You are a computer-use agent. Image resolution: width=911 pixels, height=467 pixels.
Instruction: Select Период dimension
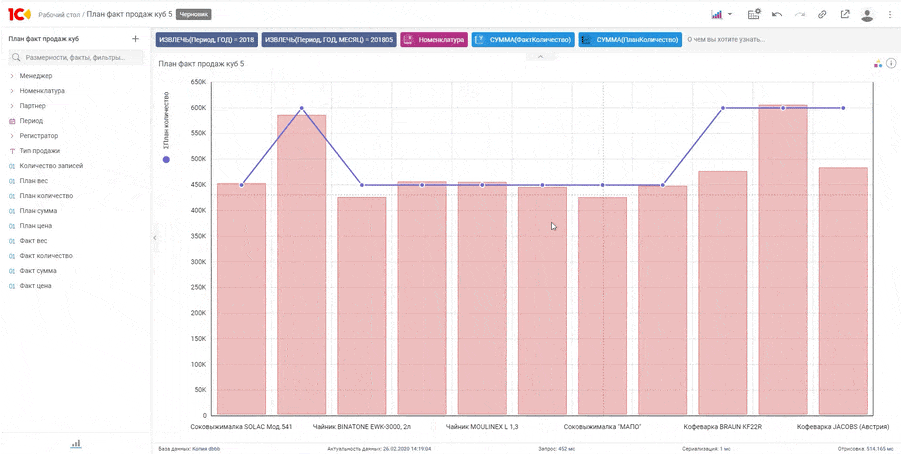31,121
